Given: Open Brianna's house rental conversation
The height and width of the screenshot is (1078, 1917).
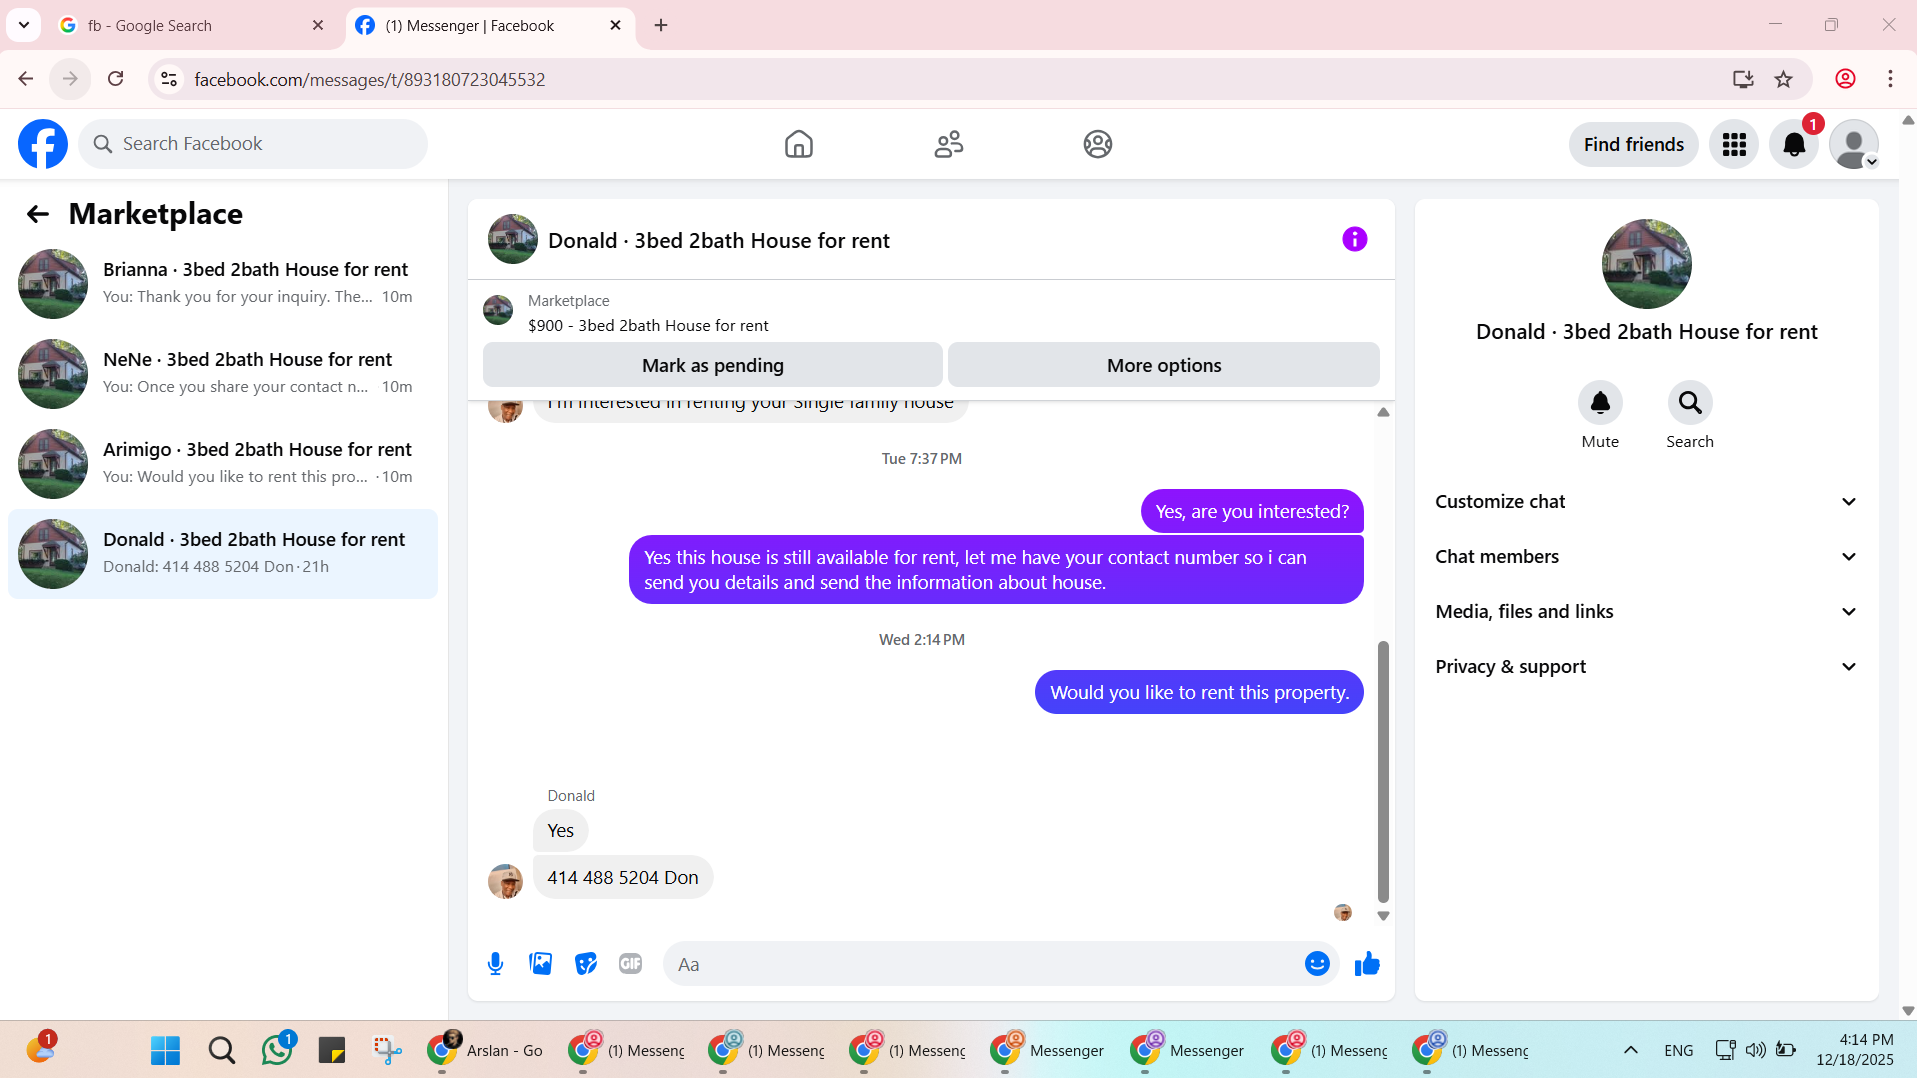Looking at the screenshot, I should click(x=223, y=284).
